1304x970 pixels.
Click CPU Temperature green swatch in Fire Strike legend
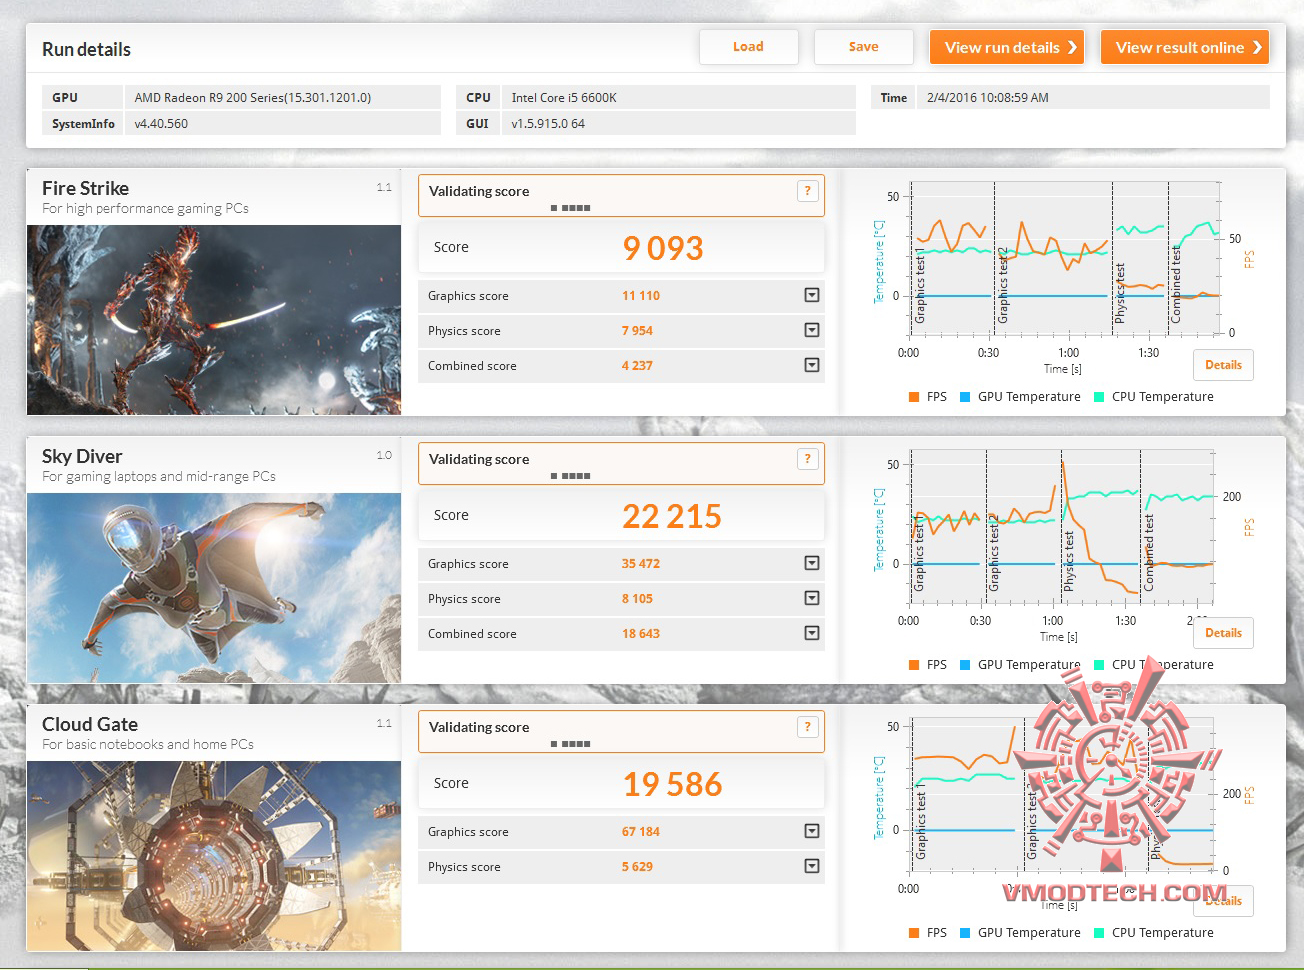1099,397
